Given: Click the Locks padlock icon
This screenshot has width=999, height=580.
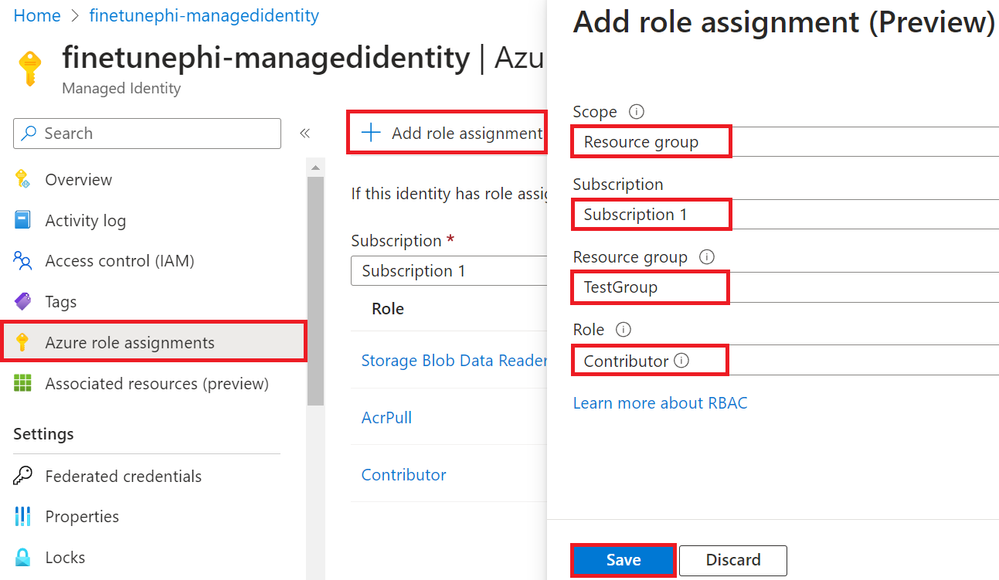Looking at the screenshot, I should 22,558.
